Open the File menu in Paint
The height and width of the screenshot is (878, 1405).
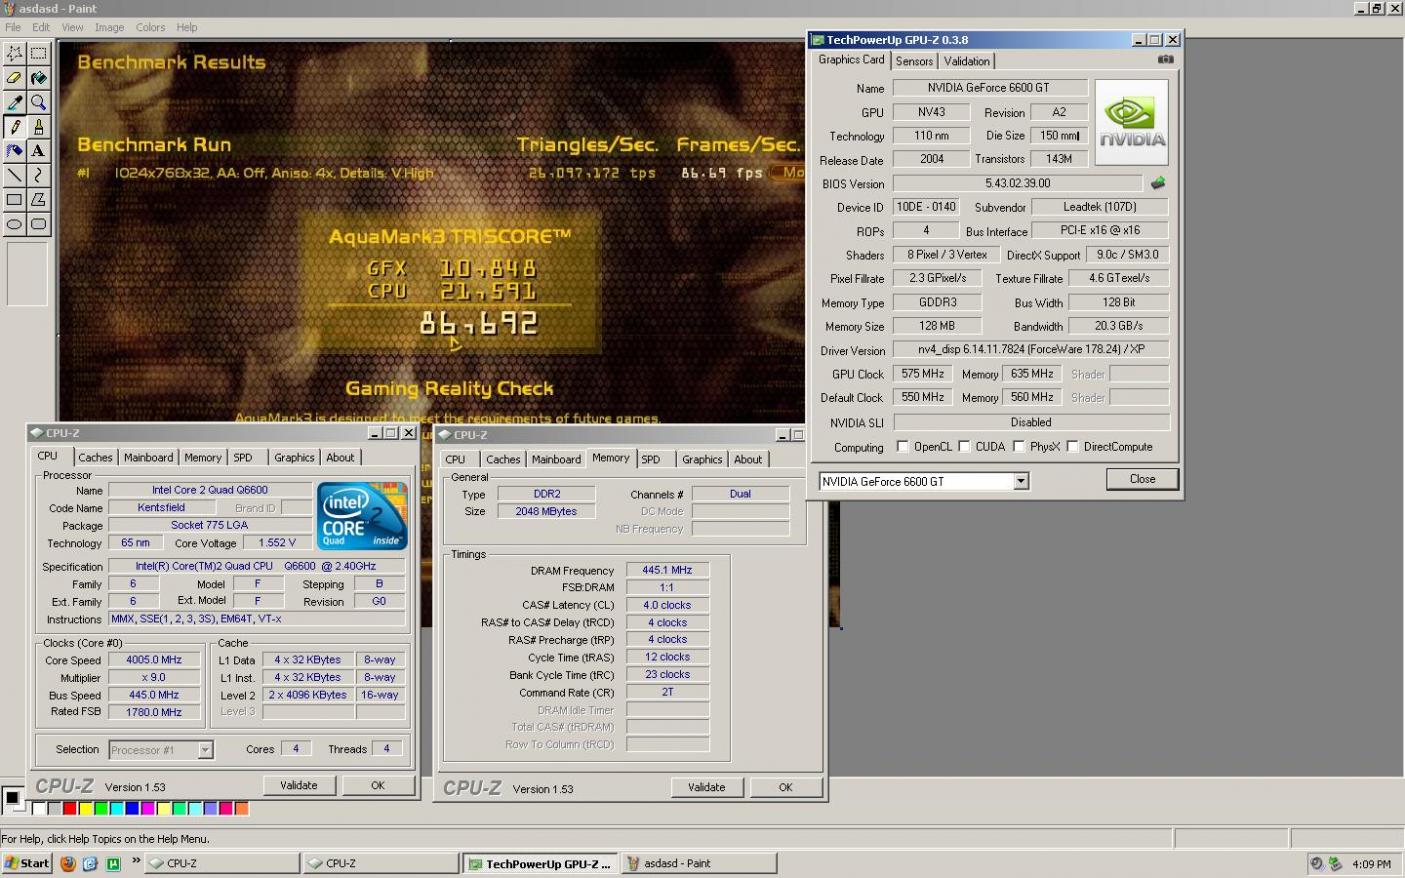(x=13, y=27)
